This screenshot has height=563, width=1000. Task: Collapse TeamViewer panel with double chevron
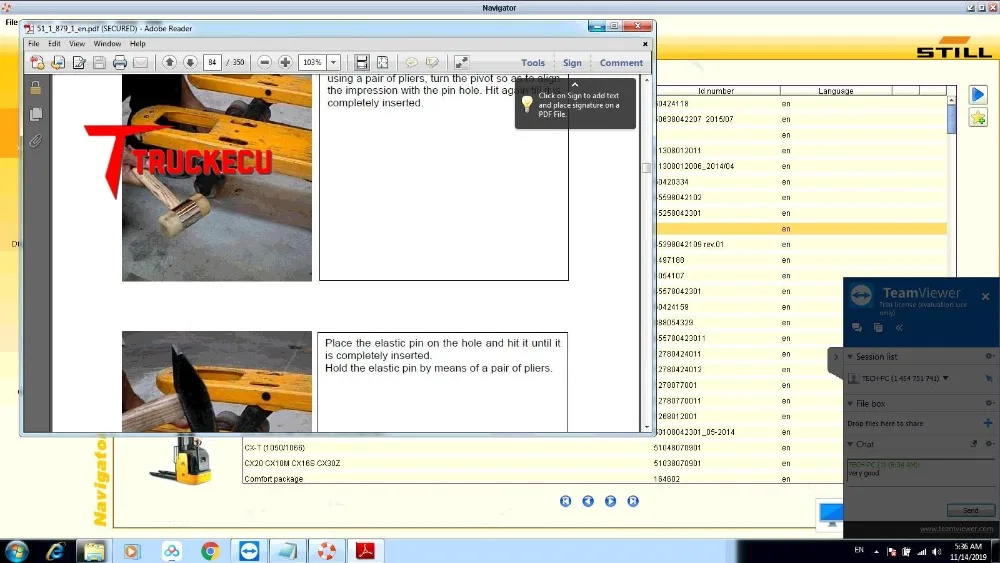click(899, 327)
